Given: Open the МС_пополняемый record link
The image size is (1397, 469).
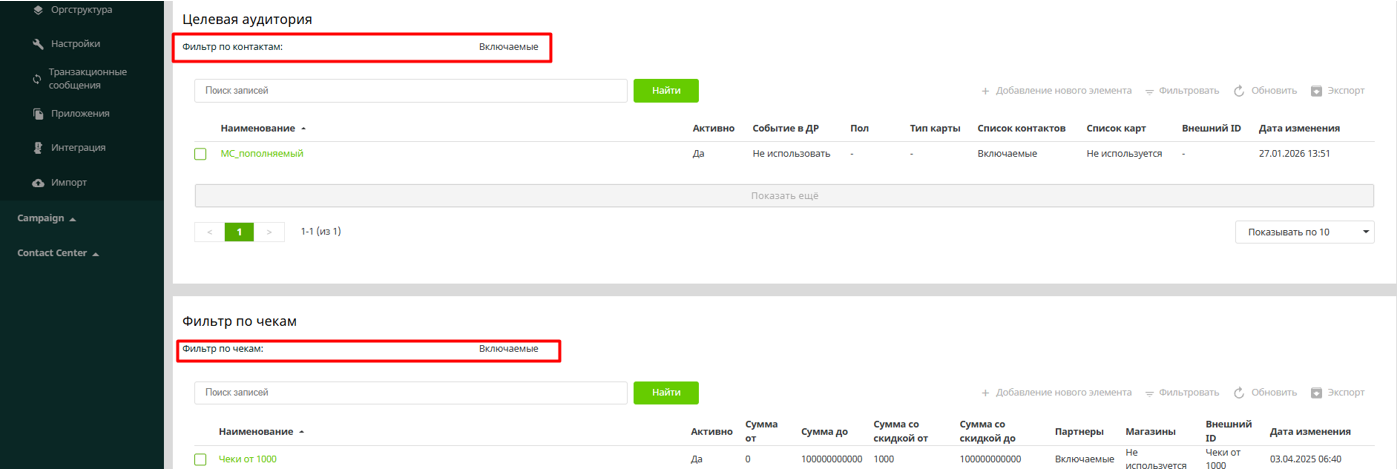Looking at the screenshot, I should point(261,154).
